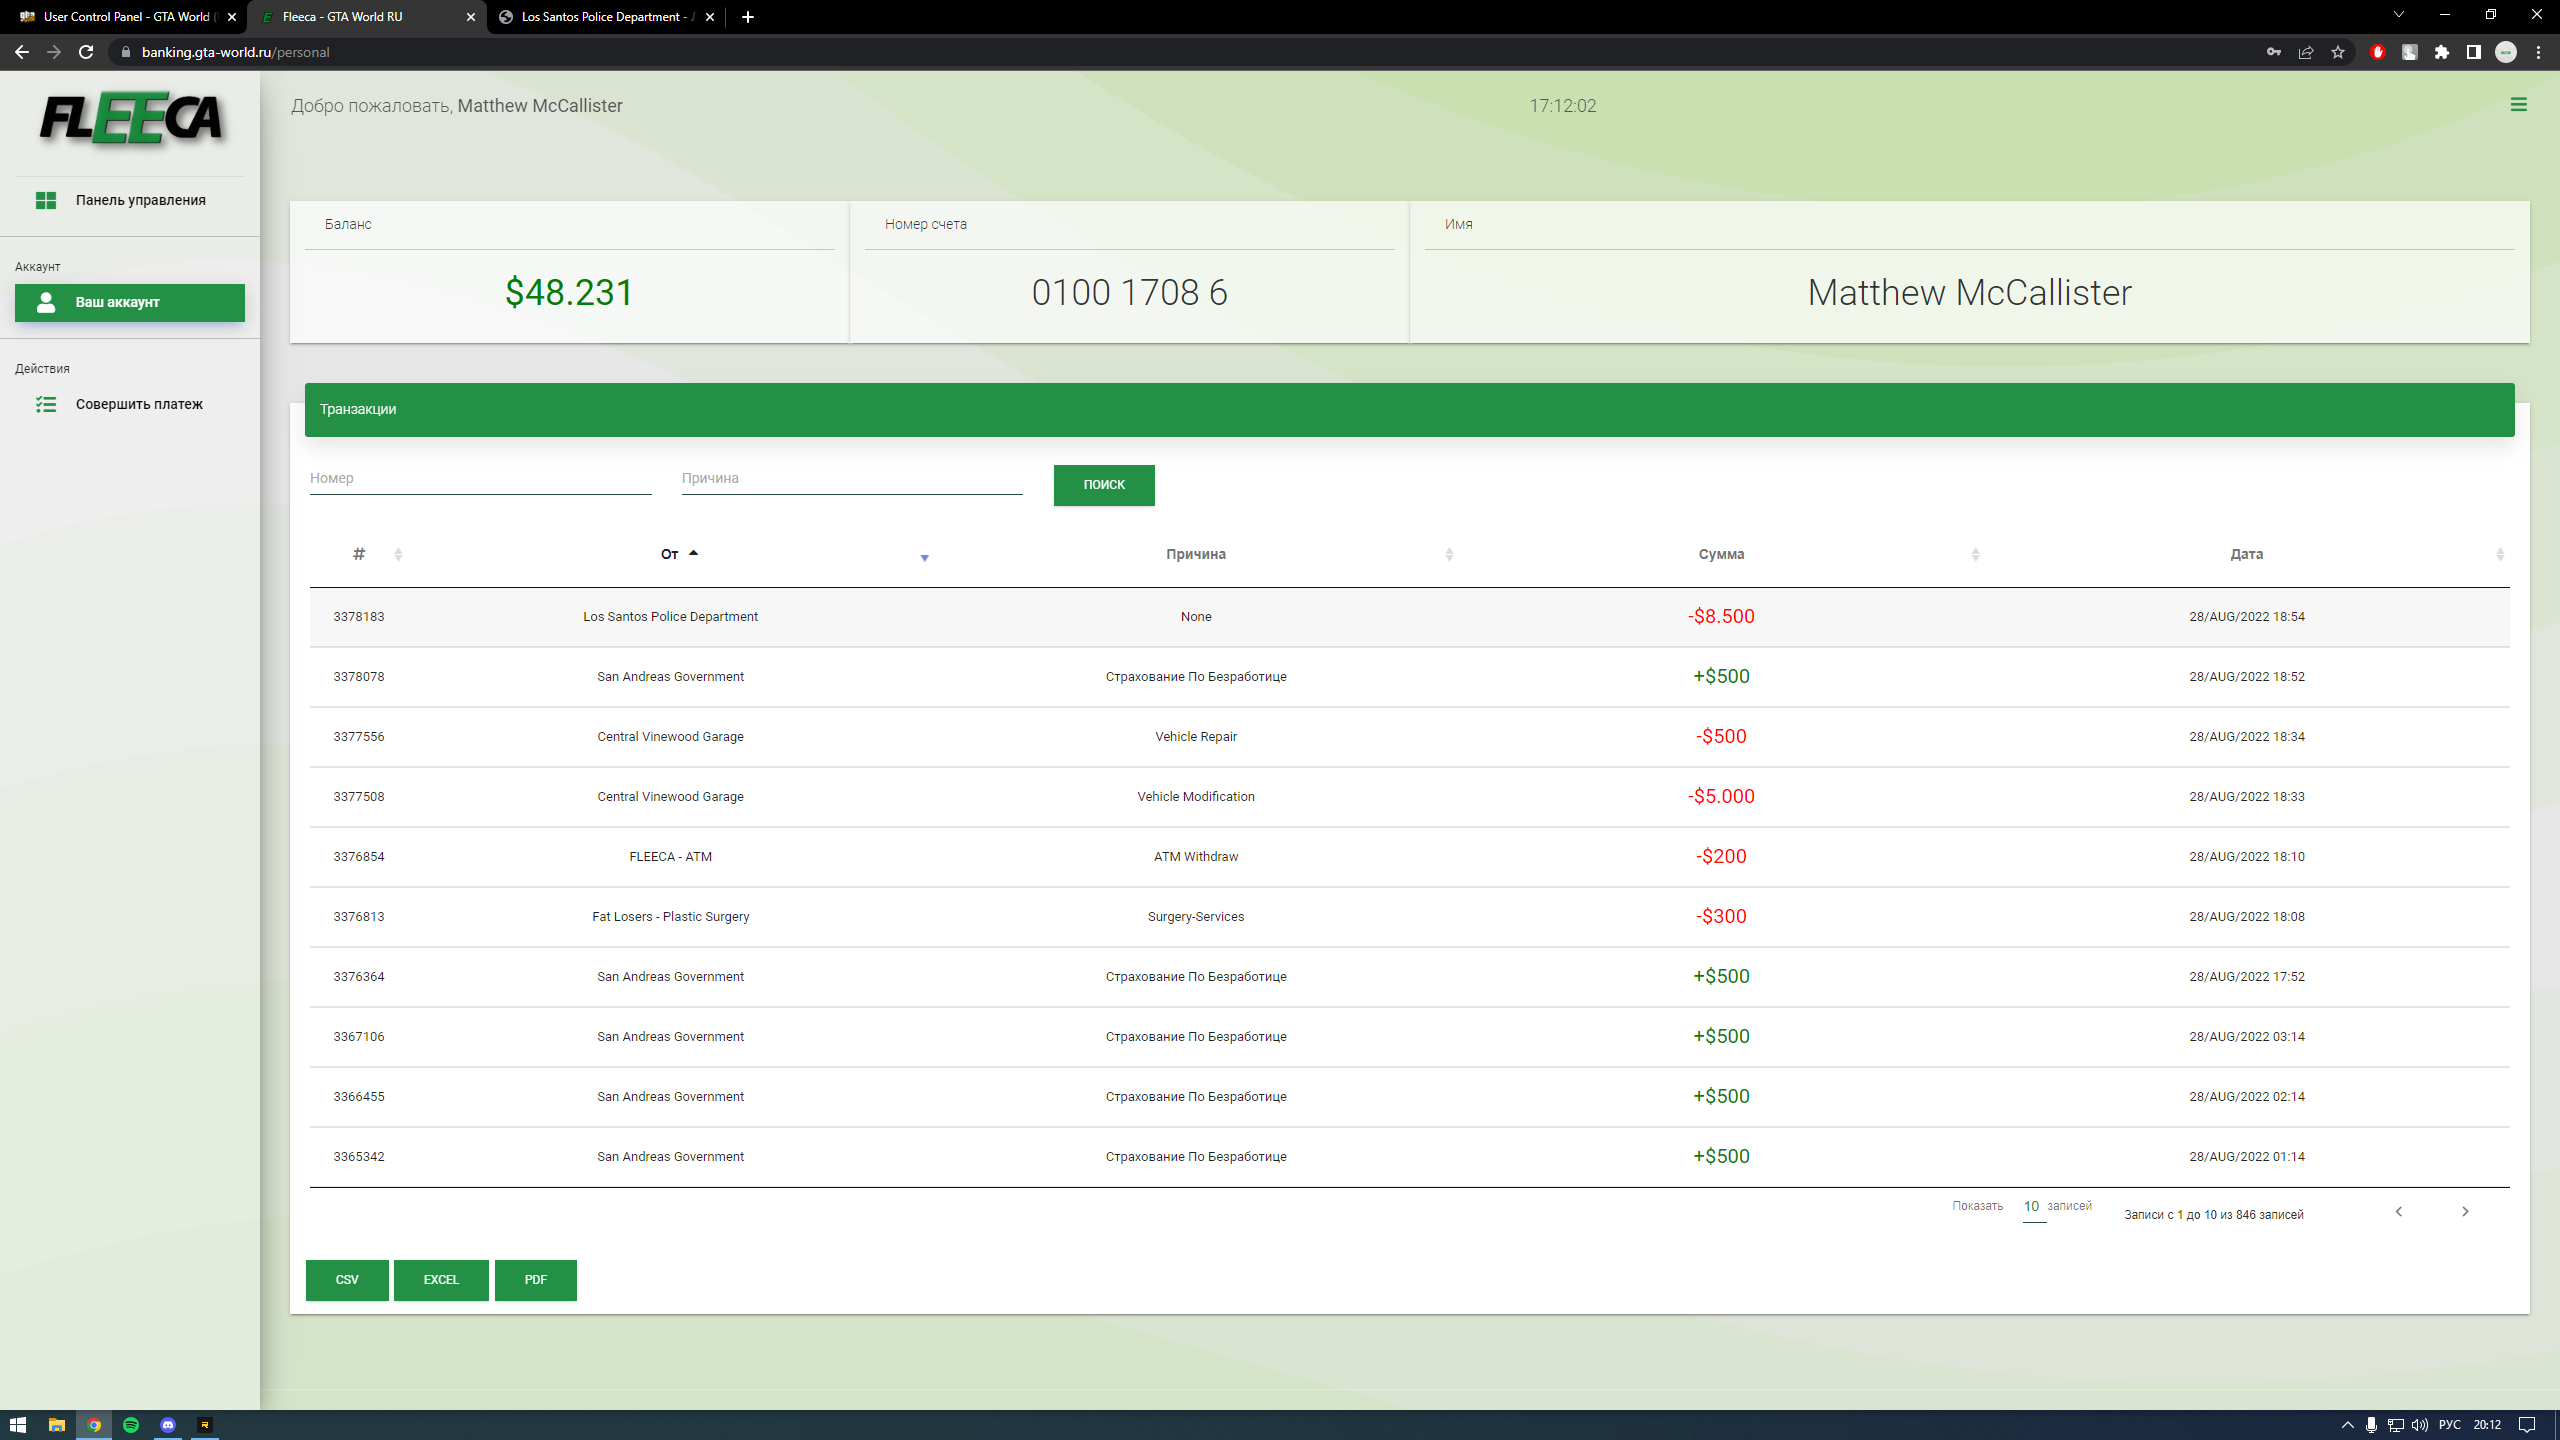Open the hamburger menu at top right
Image resolution: width=2560 pixels, height=1440 pixels.
point(2518,105)
